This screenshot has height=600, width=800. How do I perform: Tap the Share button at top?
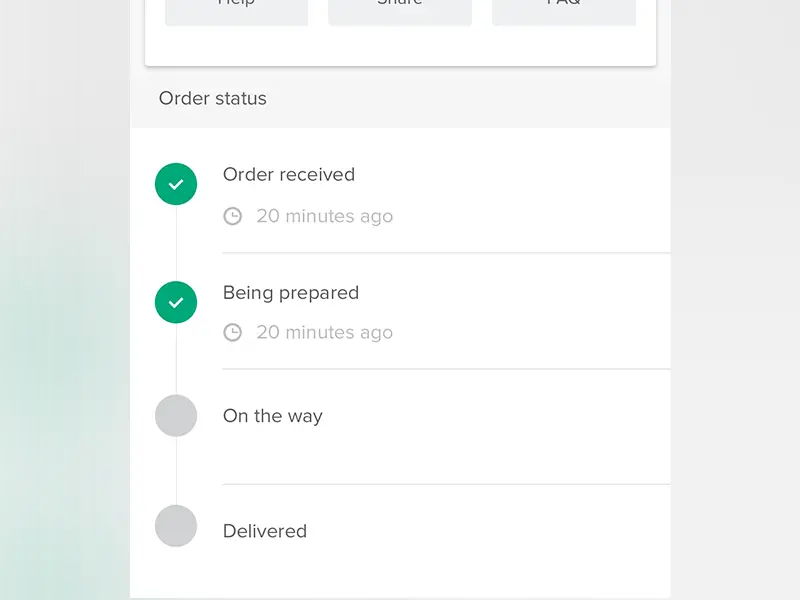[400, 10]
